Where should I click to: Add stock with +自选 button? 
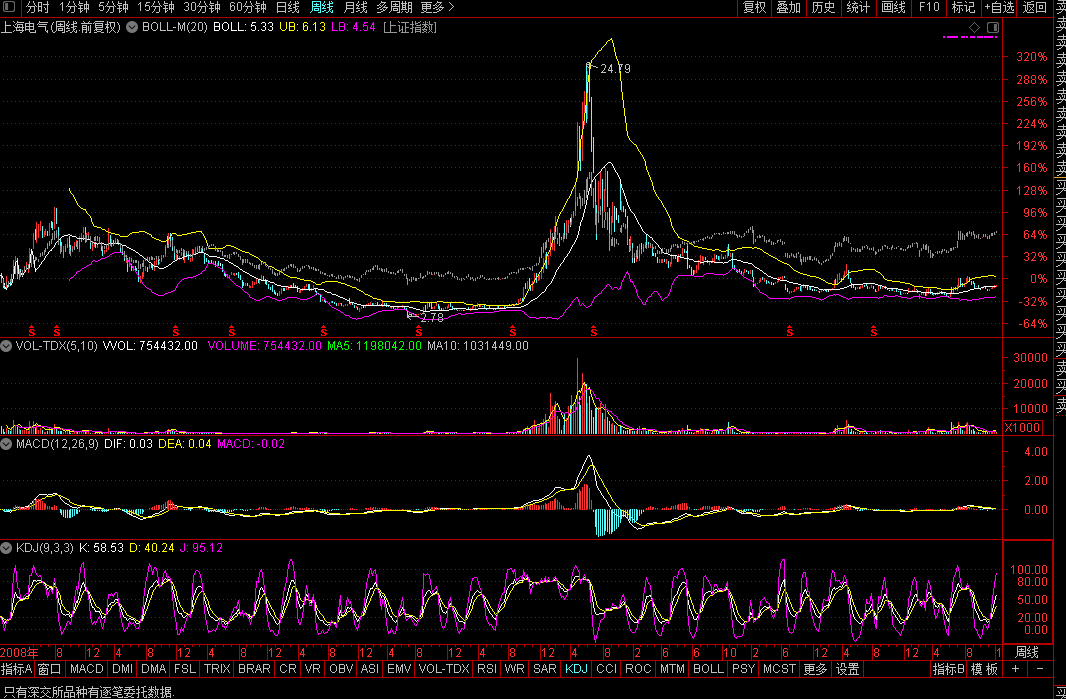999,8
